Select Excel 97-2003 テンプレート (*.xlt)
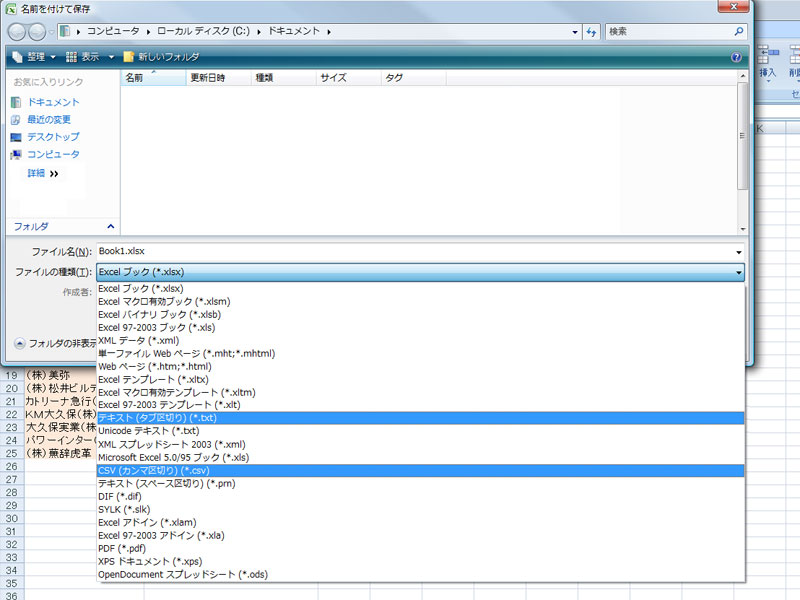Image resolution: width=800 pixels, height=600 pixels. pos(420,405)
